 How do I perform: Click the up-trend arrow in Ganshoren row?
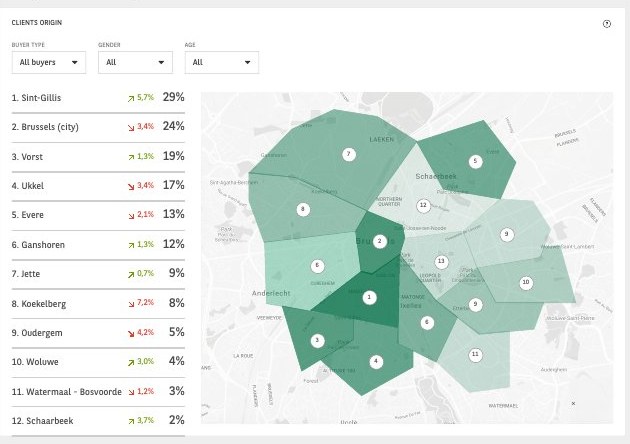(x=131, y=245)
